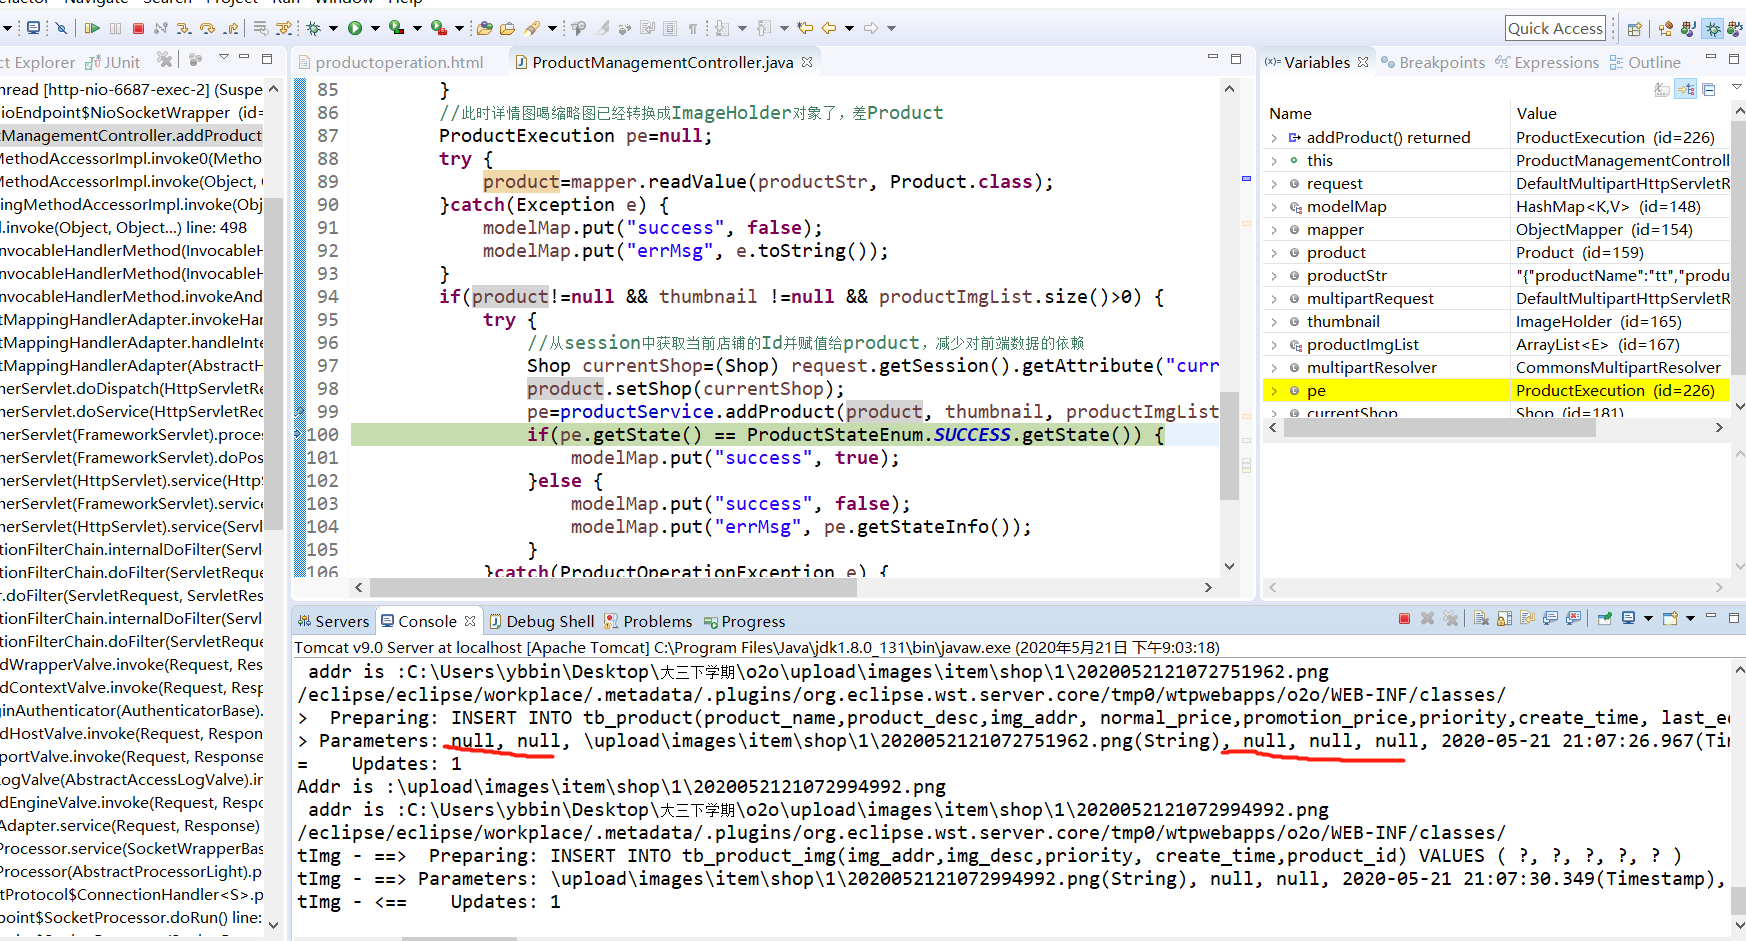
Task: Click the 'Name' column header in Variables
Action: (1290, 114)
